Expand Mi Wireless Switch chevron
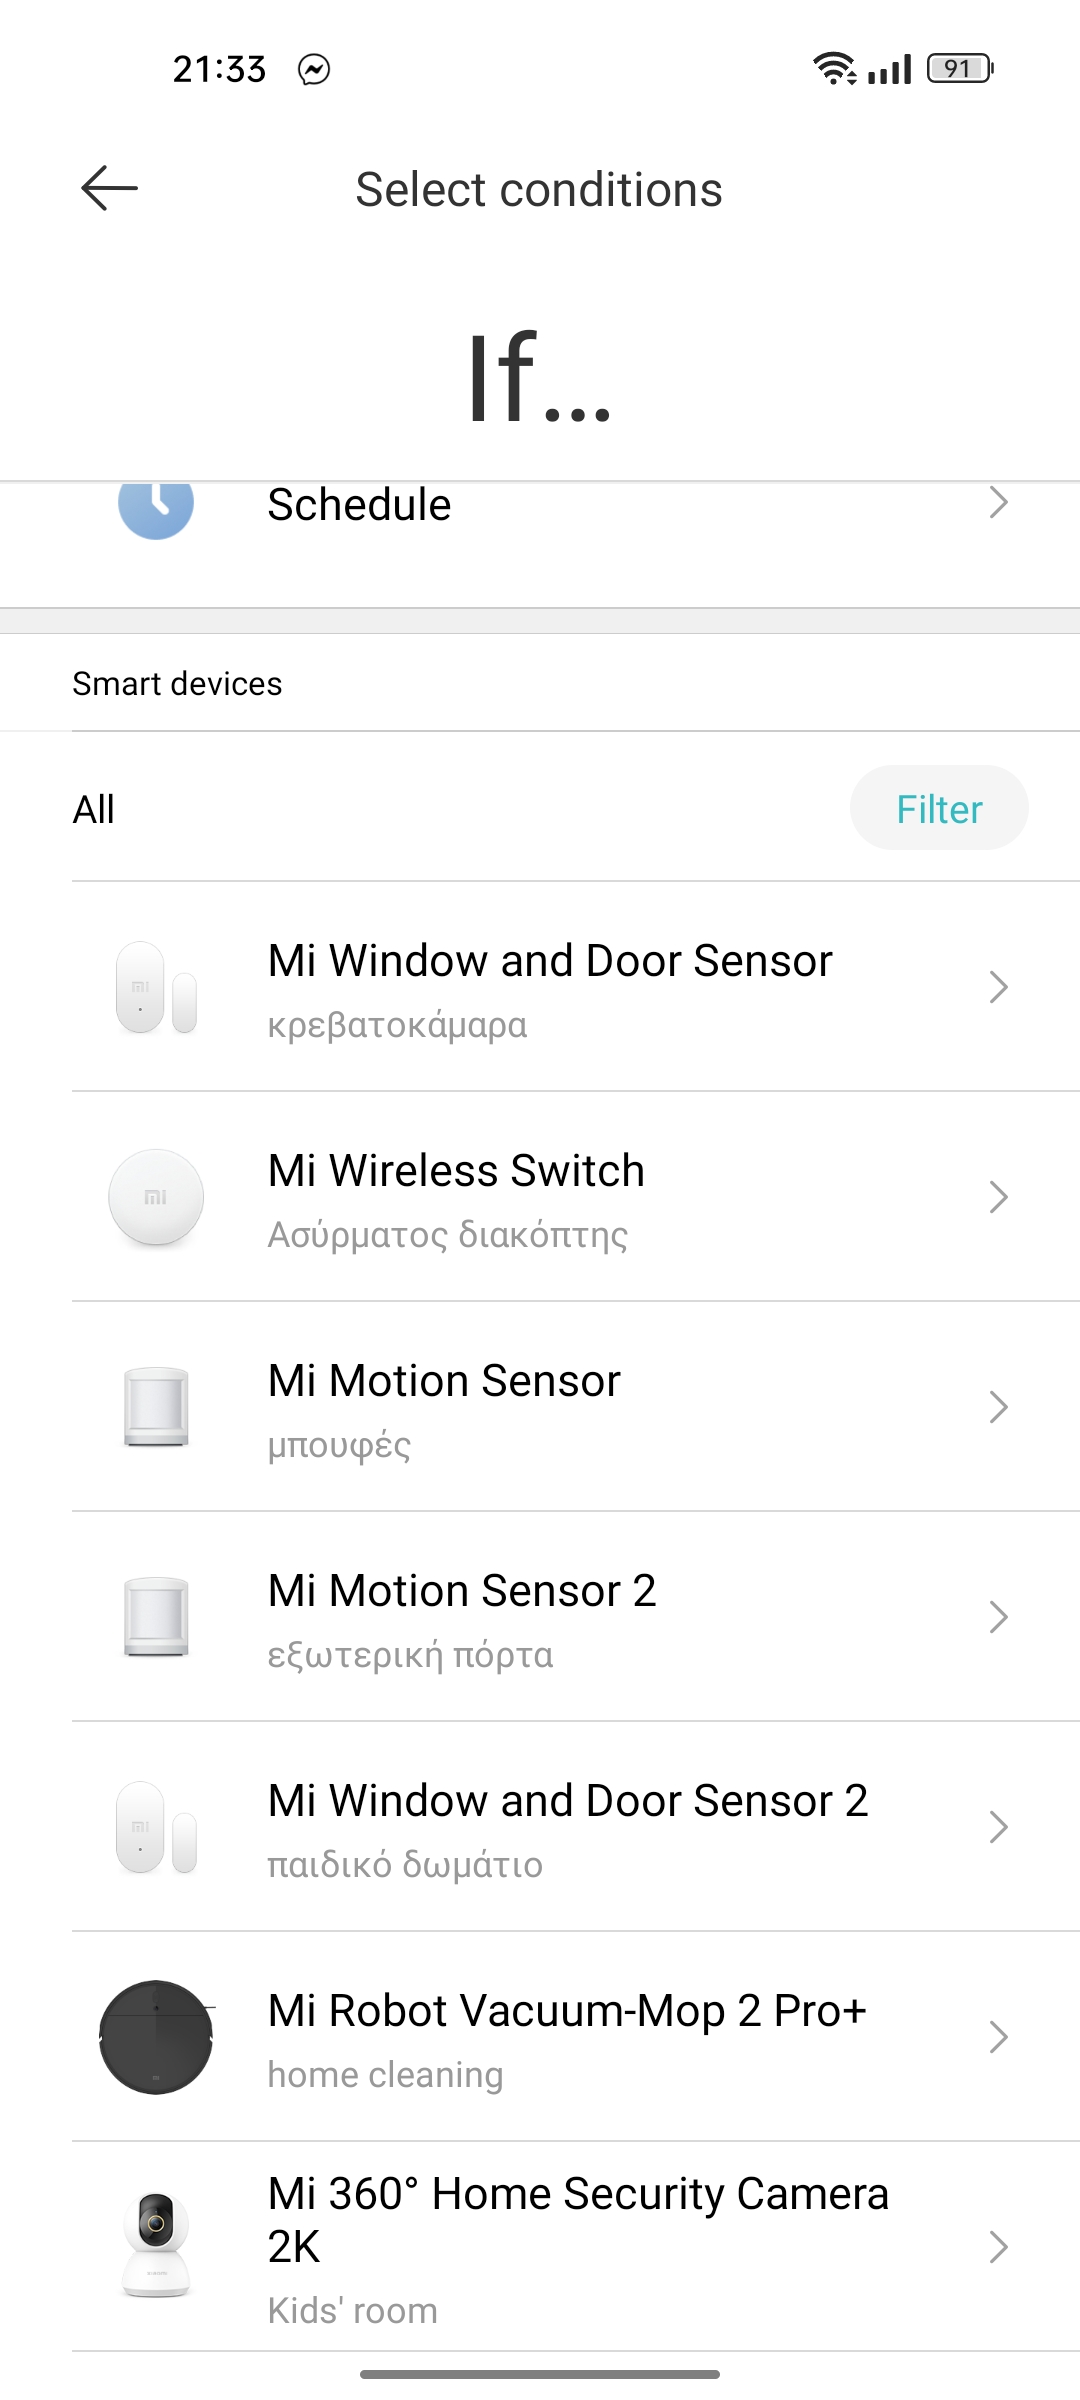Image resolution: width=1080 pixels, height=2400 pixels. (x=998, y=1197)
